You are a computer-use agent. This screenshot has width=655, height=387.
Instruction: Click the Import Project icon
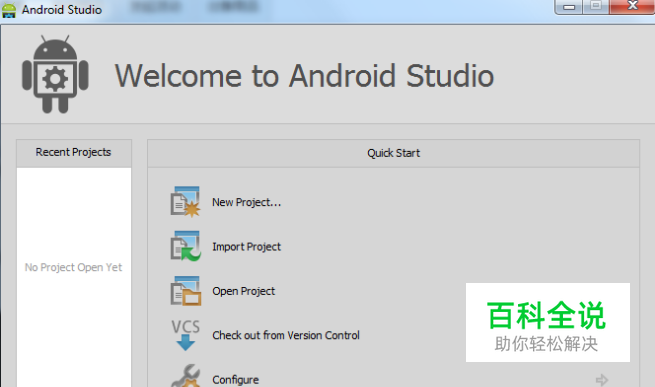click(185, 246)
